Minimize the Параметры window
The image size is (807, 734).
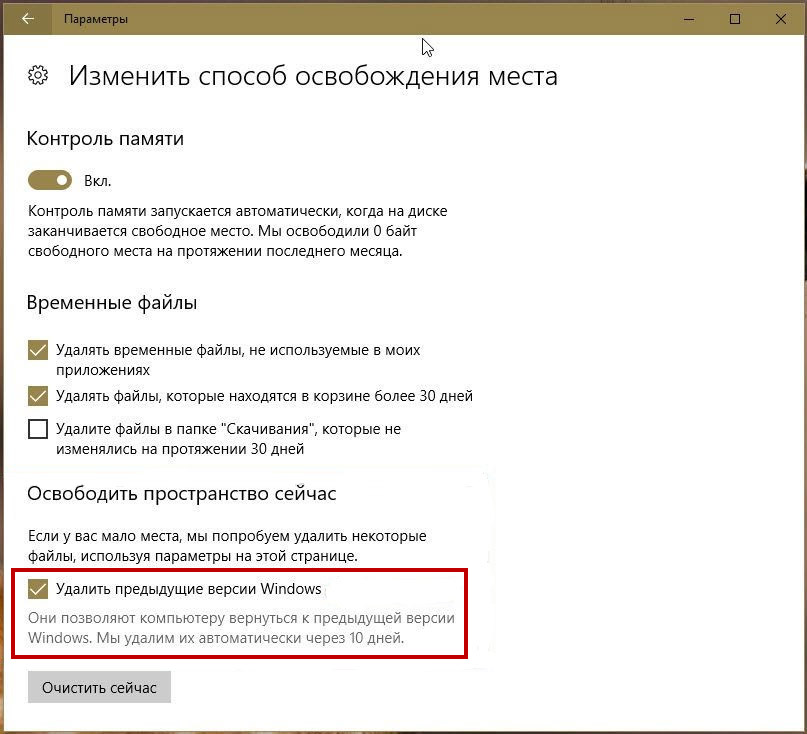[689, 19]
